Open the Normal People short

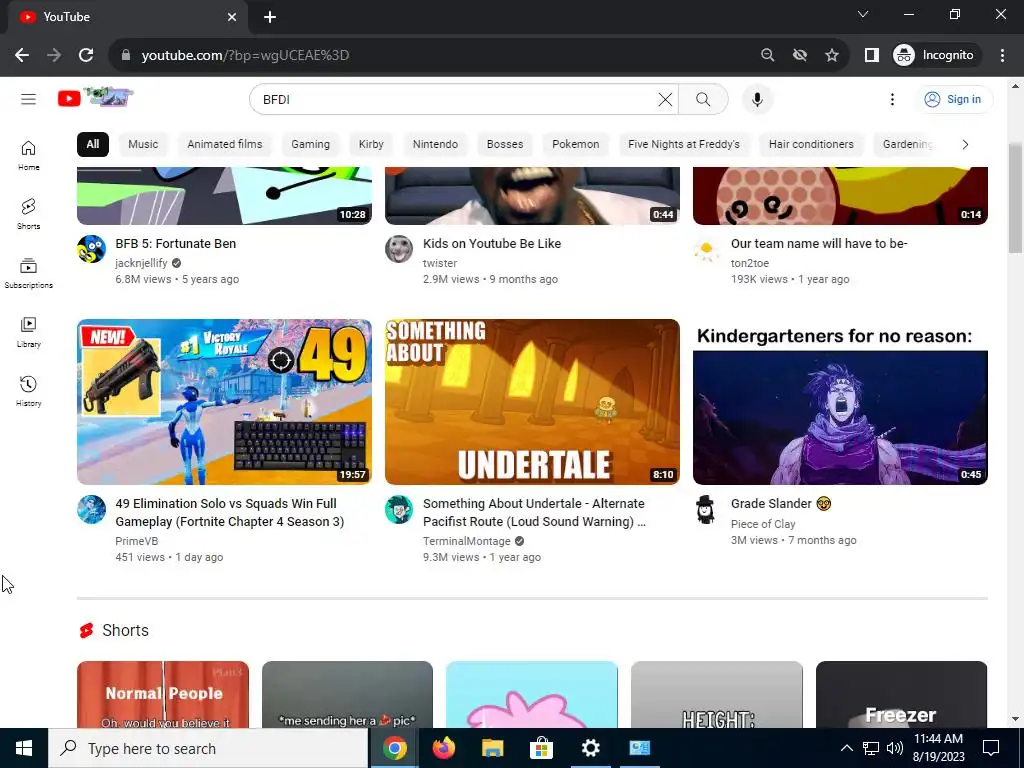163,695
